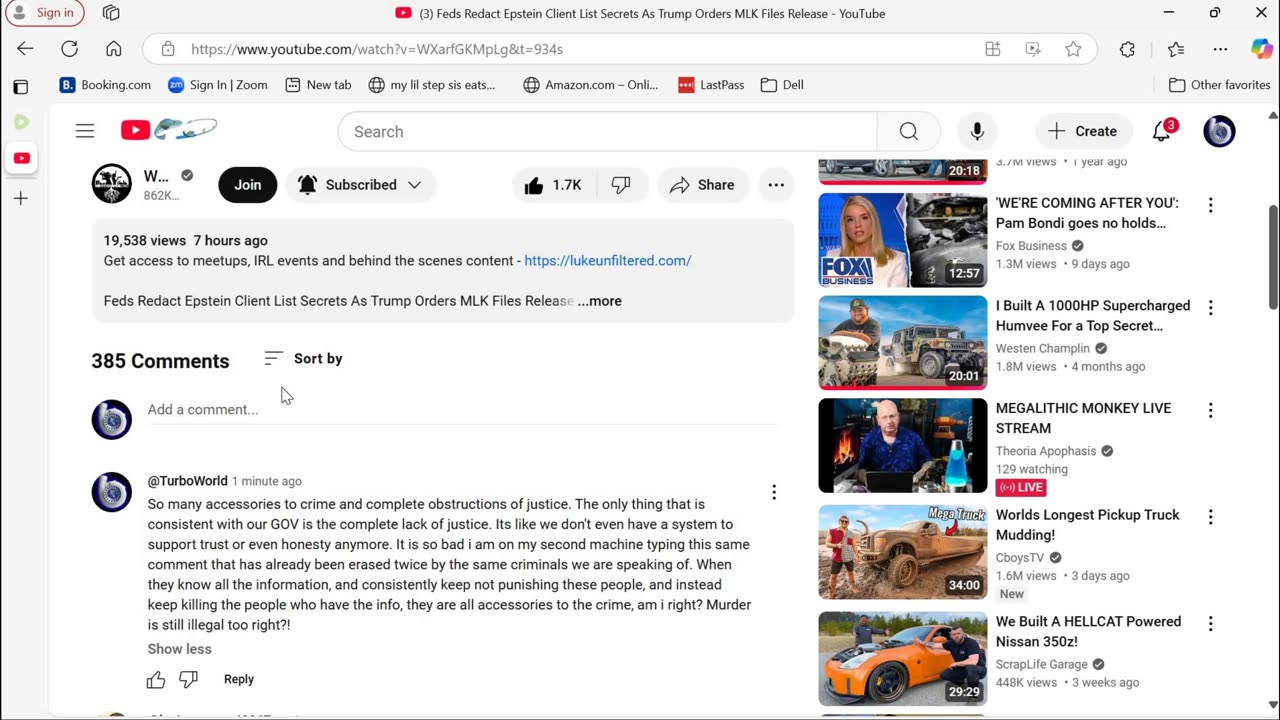Go to YouTube home via logo
Viewport: 1280px width, 720px height.
coord(168,130)
